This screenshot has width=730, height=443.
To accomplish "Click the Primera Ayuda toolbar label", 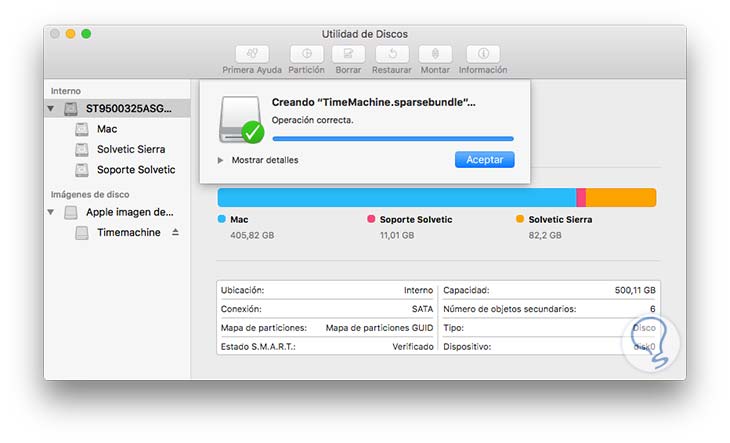I will point(252,70).
